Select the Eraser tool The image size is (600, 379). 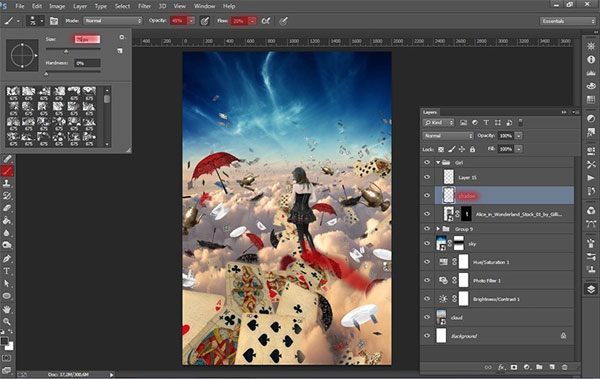(7, 208)
